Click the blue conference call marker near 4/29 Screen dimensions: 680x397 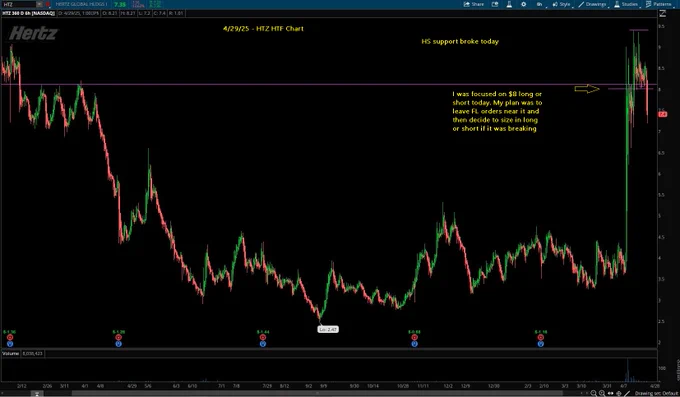pyautogui.click(x=118, y=344)
